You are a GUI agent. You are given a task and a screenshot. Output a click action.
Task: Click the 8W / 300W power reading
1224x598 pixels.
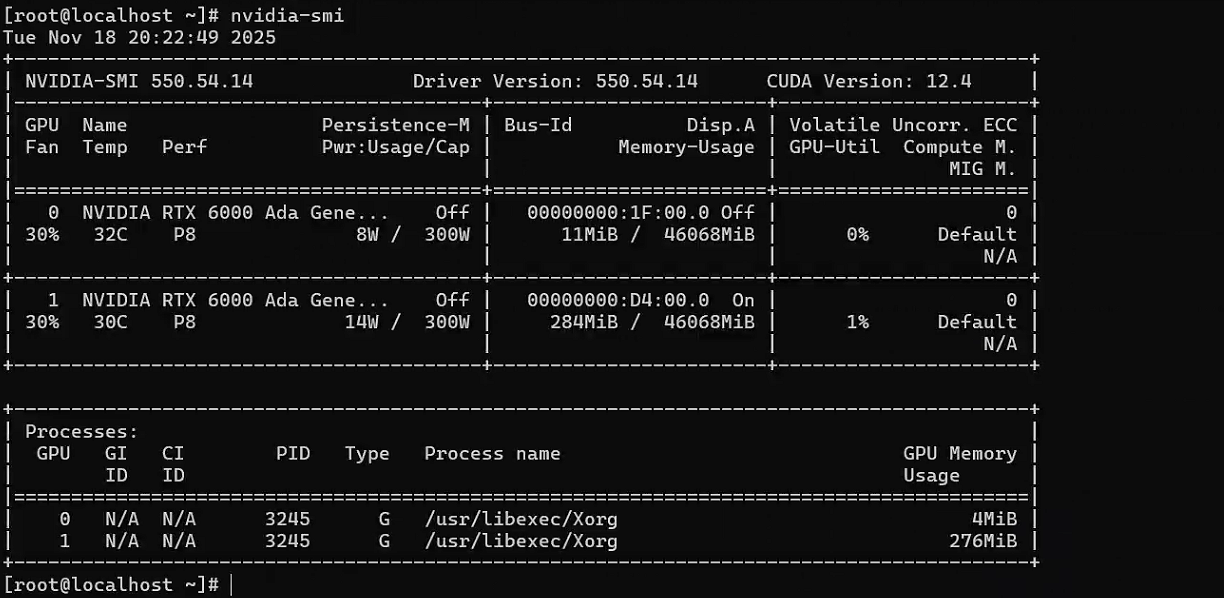[412, 234]
